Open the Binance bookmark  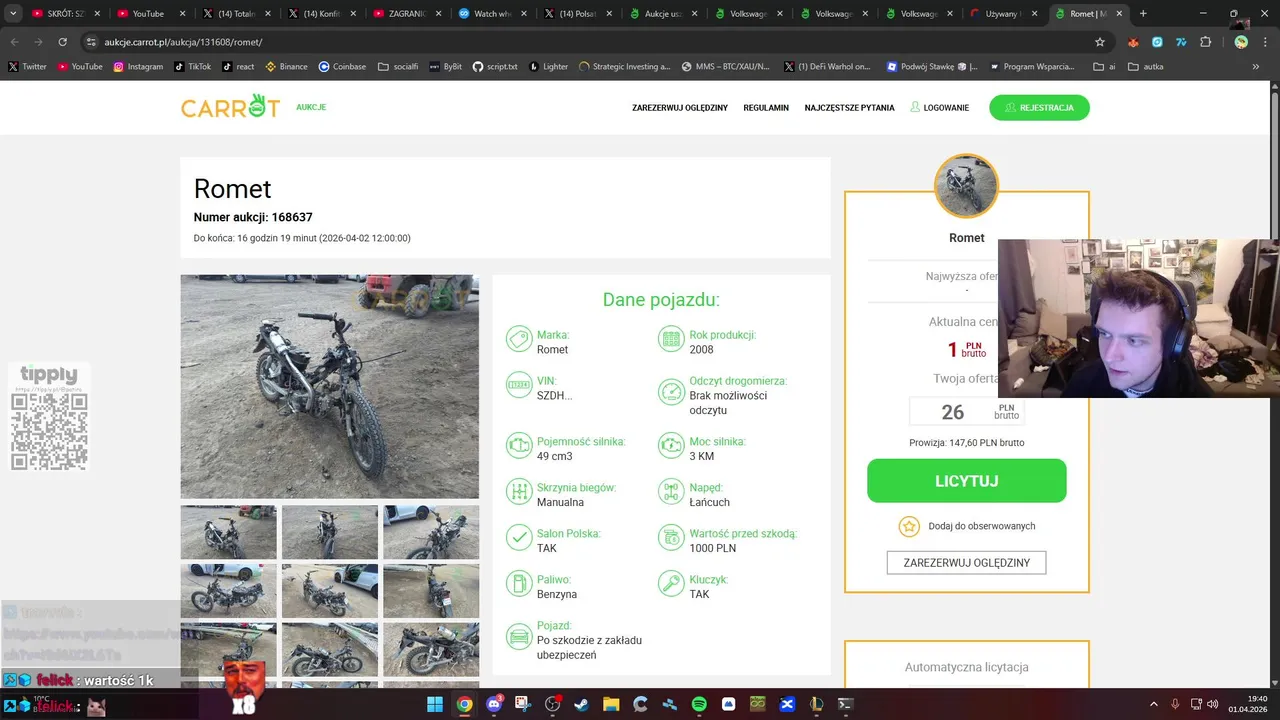point(286,67)
